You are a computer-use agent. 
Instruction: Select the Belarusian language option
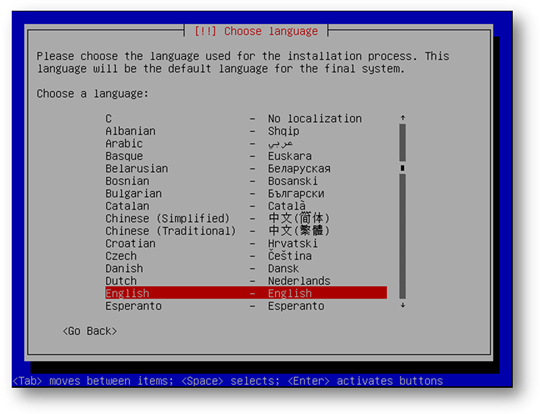(x=246, y=168)
